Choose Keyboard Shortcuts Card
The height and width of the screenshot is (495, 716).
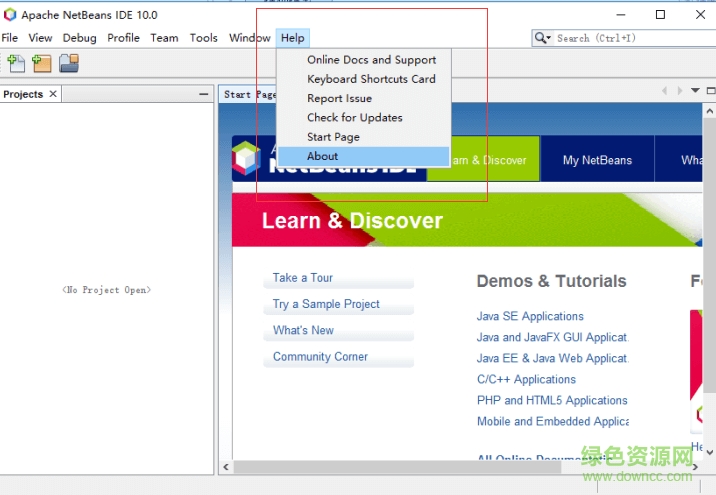click(x=363, y=79)
